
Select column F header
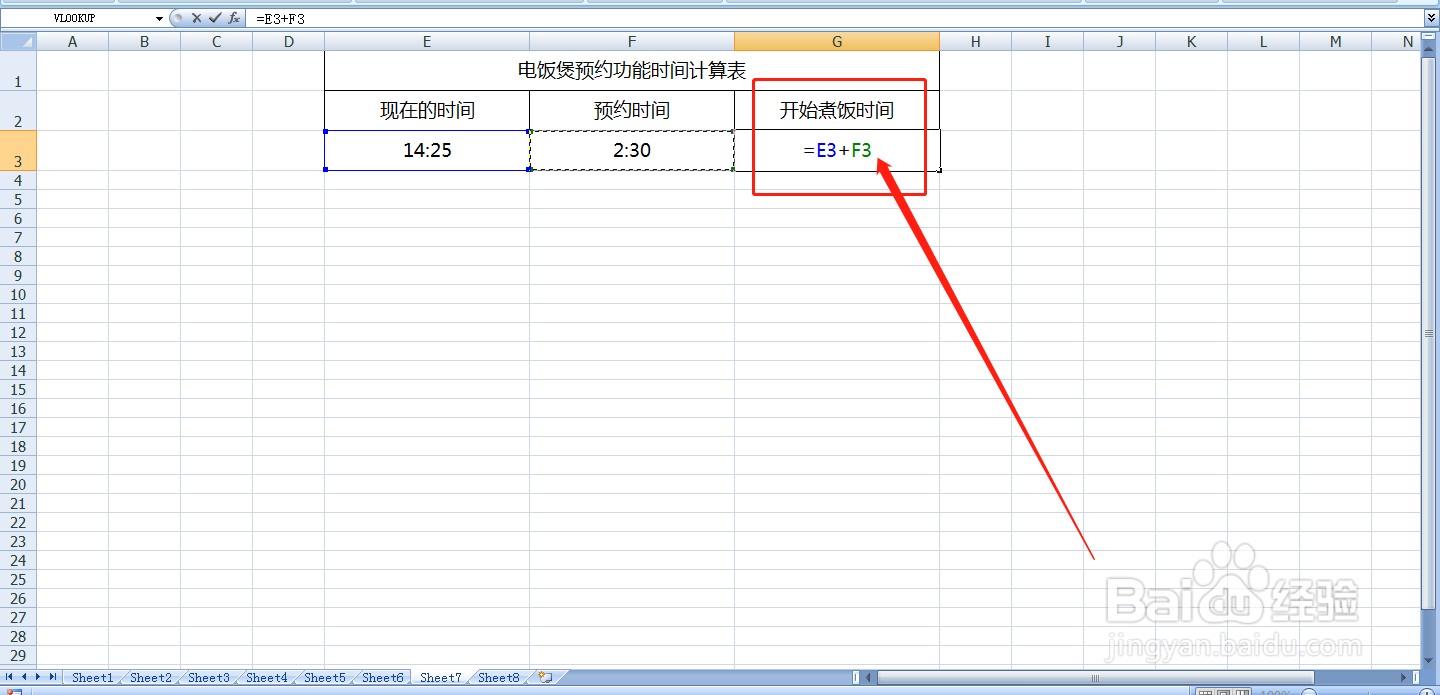coord(632,41)
